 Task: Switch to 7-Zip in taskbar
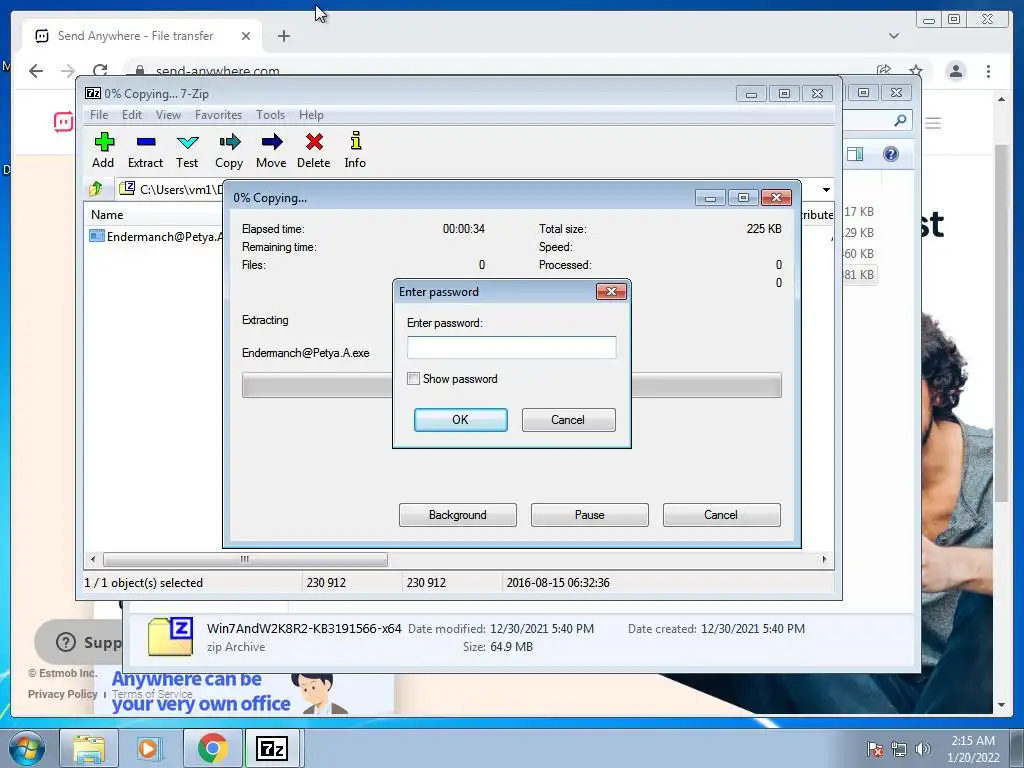(x=272, y=748)
